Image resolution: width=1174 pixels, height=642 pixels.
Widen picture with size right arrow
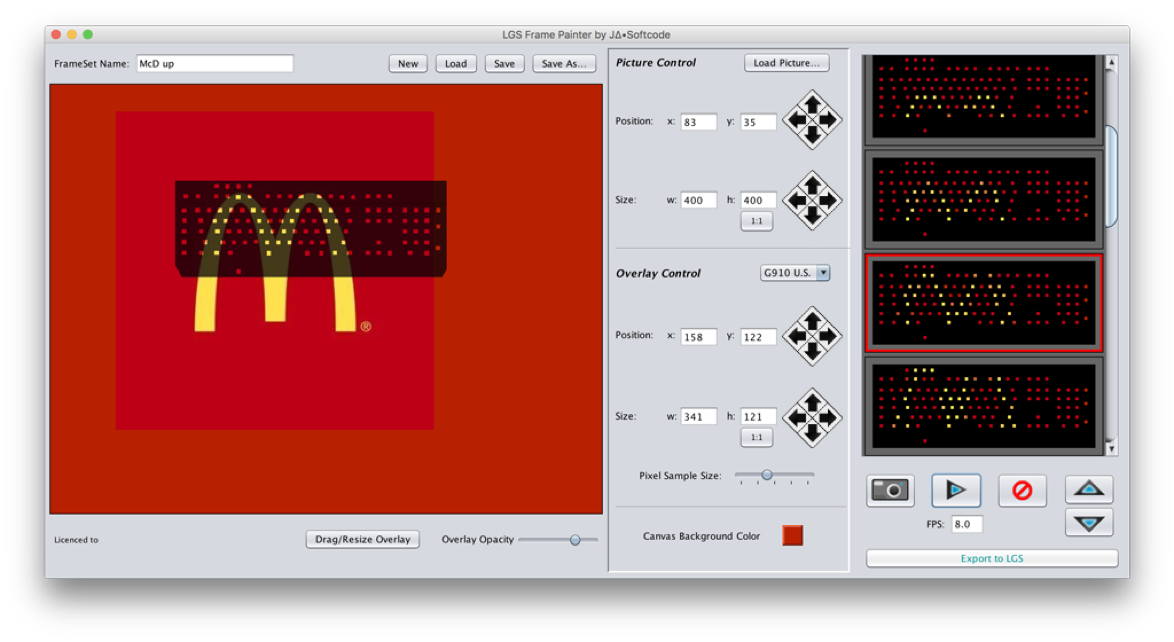tap(828, 200)
